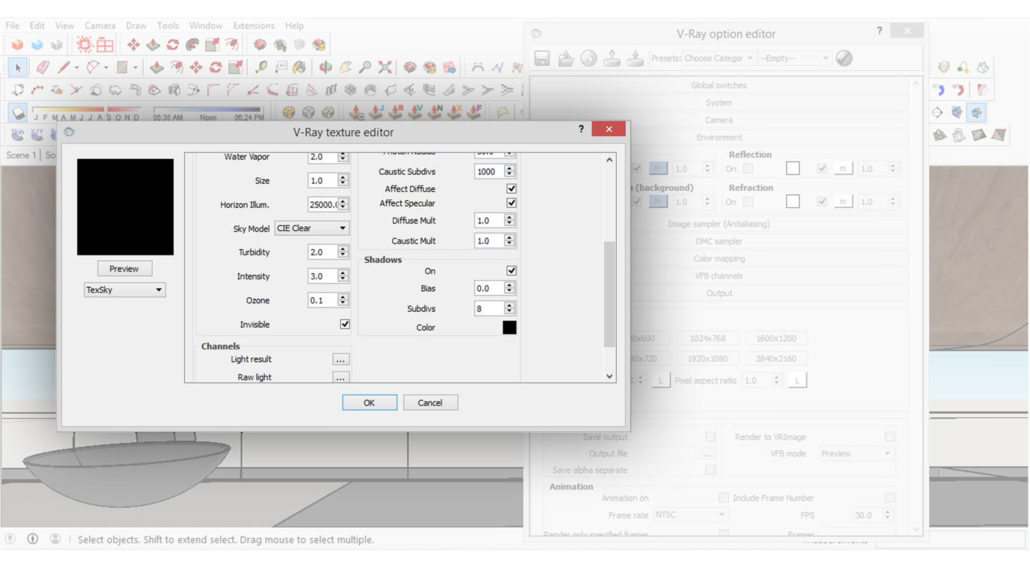Select the Zoom magnifier tool
The width and height of the screenshot is (1030, 579).
[x=366, y=68]
